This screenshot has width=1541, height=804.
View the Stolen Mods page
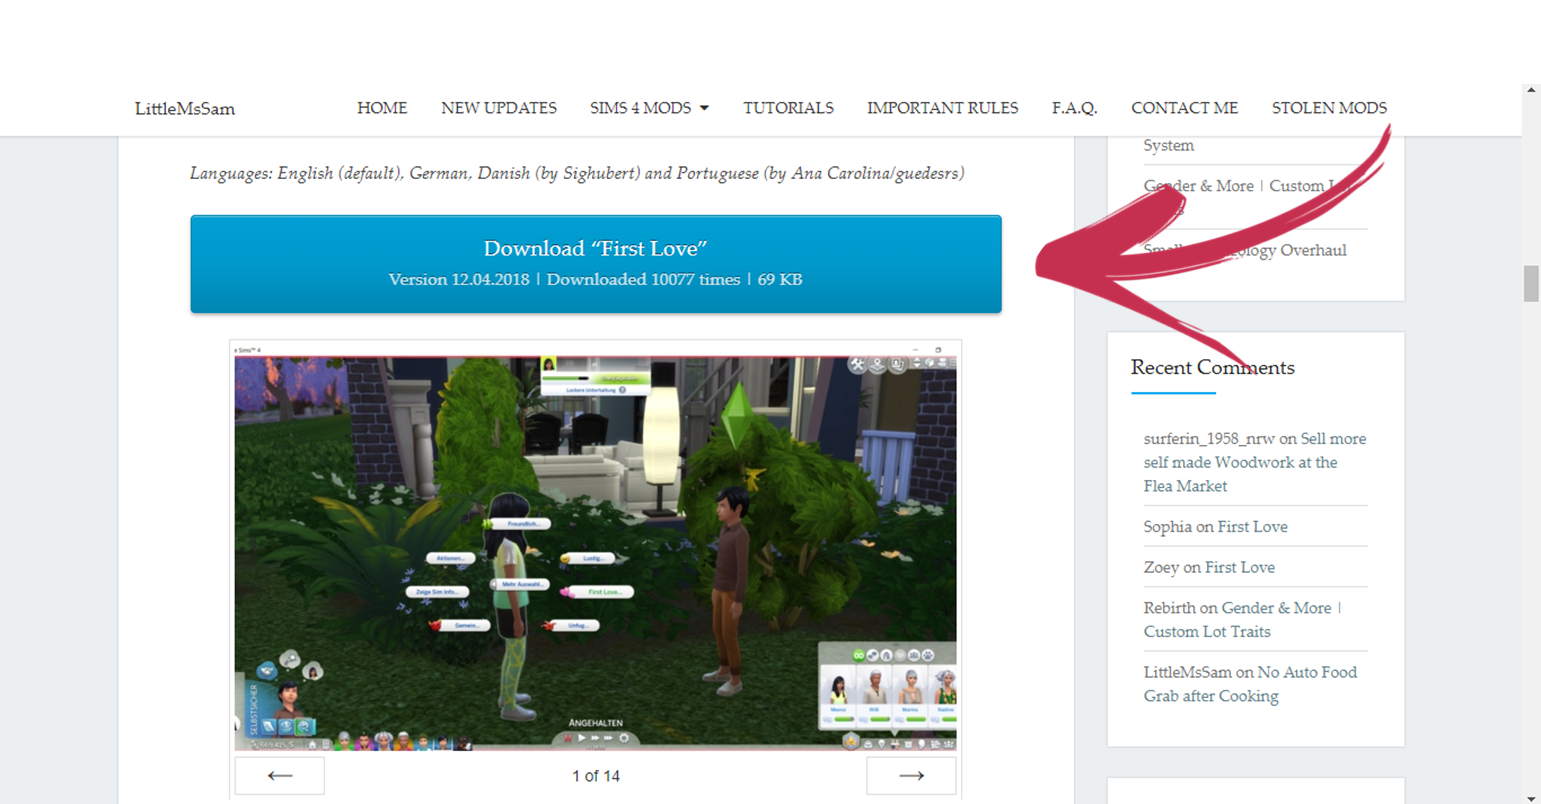coord(1329,108)
